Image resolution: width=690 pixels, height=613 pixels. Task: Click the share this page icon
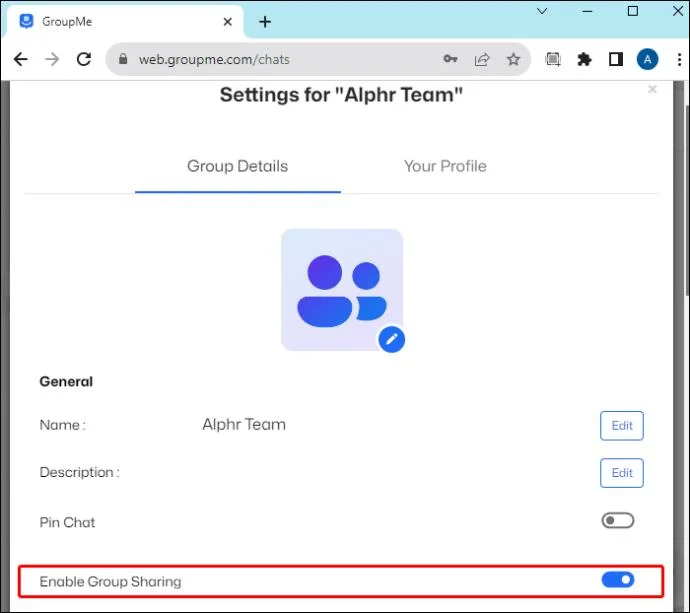pos(482,59)
